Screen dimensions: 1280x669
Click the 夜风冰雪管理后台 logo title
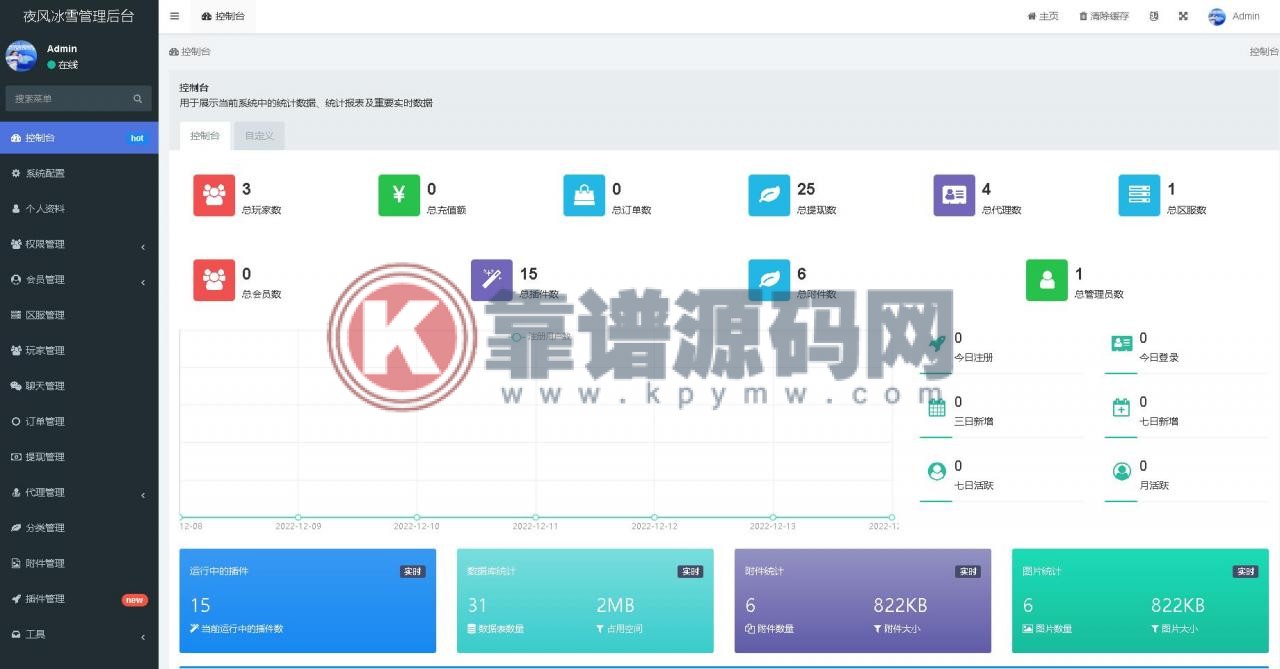click(x=79, y=16)
